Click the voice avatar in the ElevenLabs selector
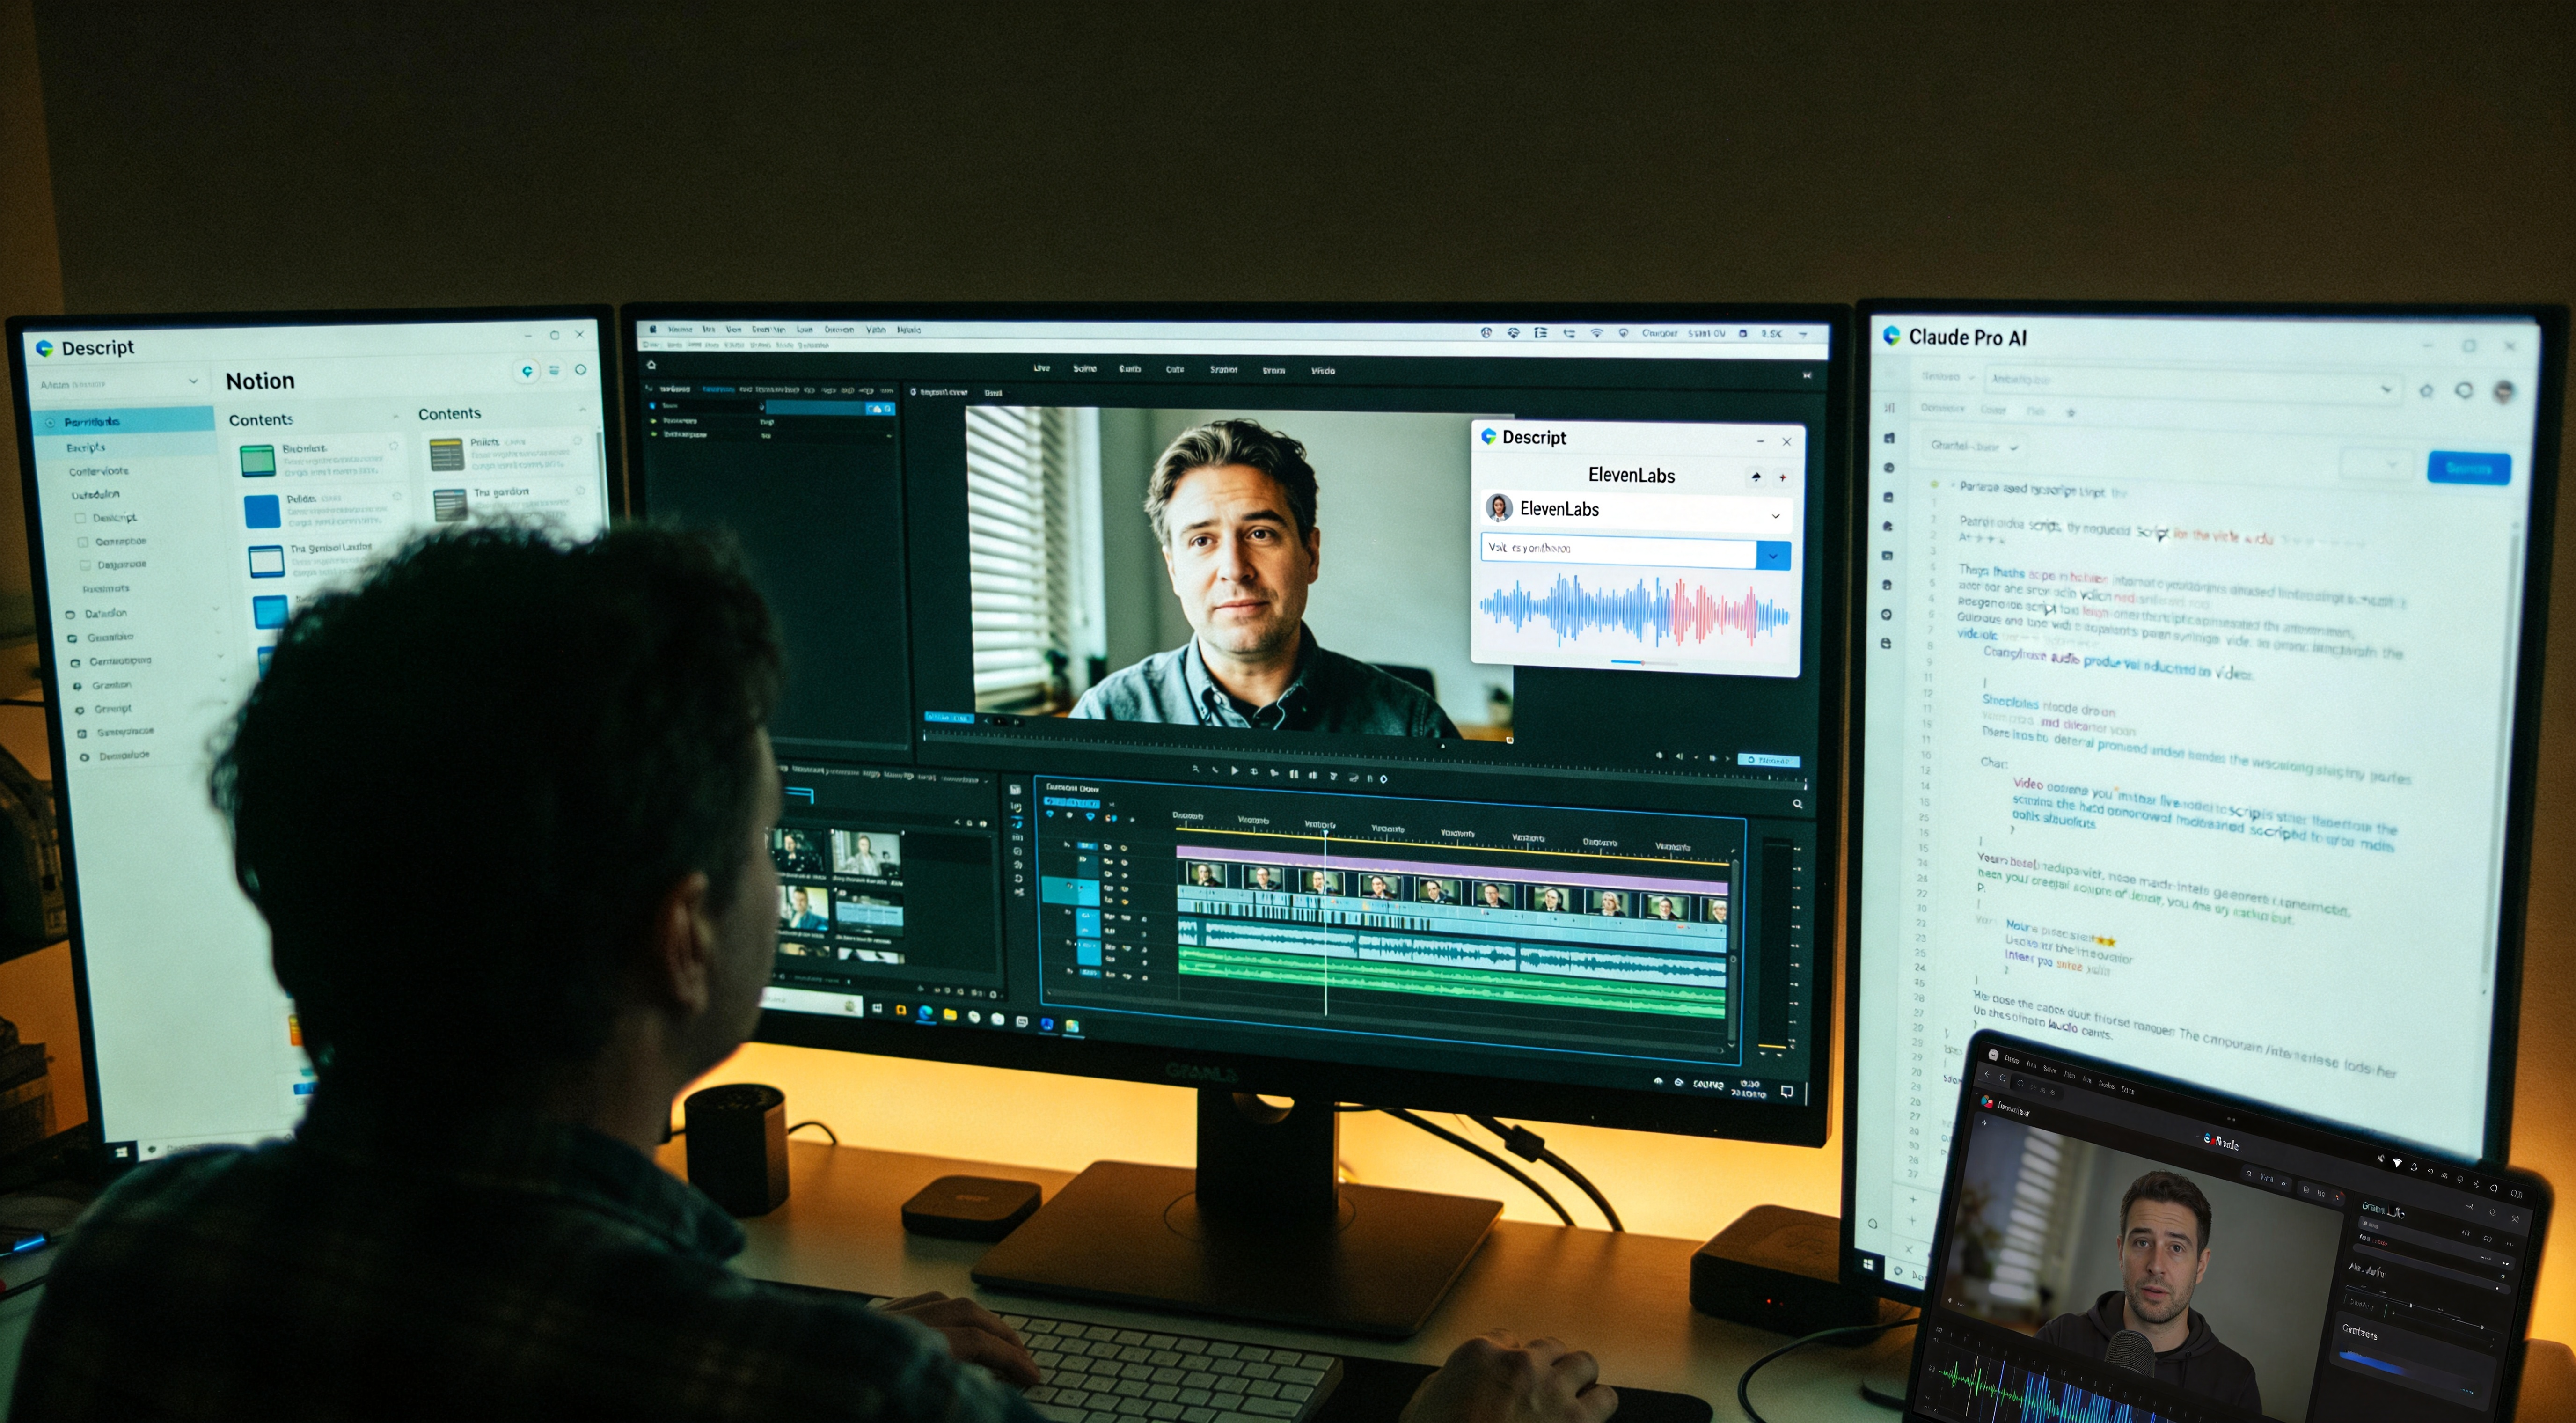The width and height of the screenshot is (2576, 1423). 1498,508
